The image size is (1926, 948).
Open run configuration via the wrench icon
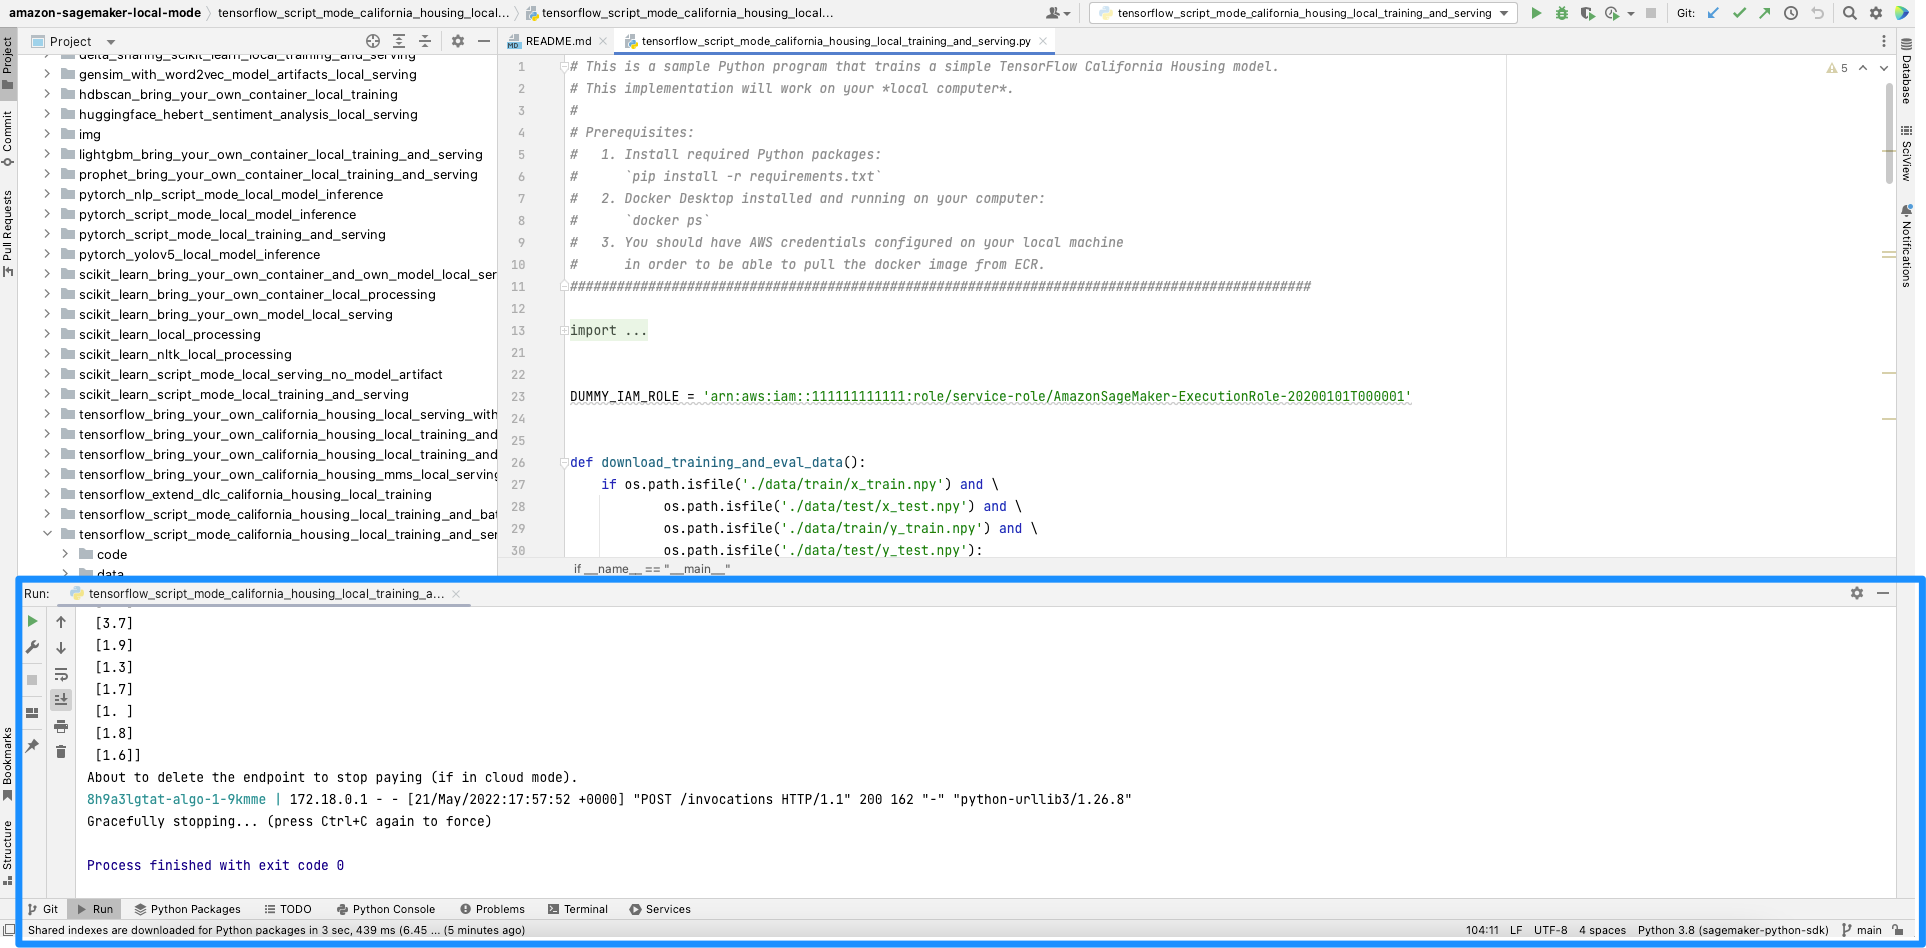click(32, 647)
